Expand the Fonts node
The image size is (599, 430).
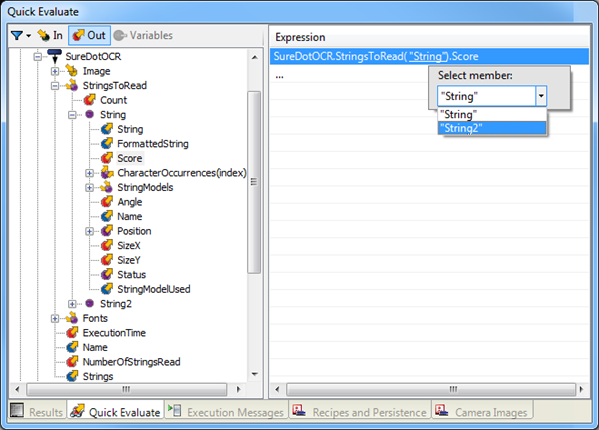tap(55, 318)
